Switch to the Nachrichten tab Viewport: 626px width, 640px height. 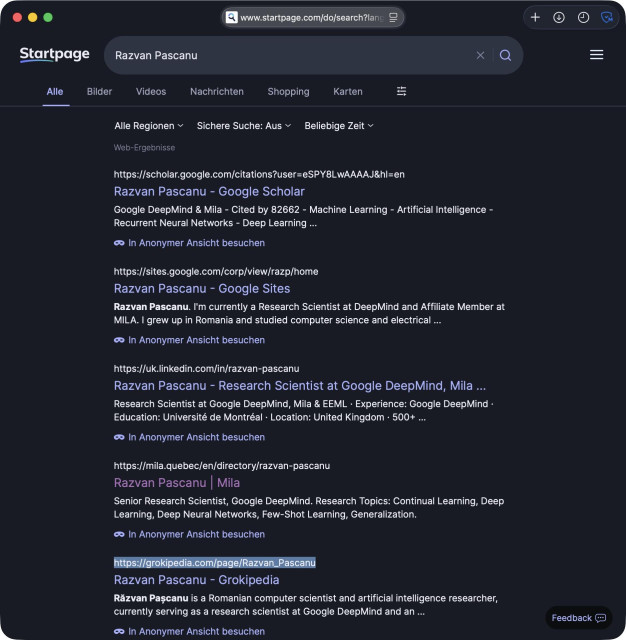click(x=217, y=91)
